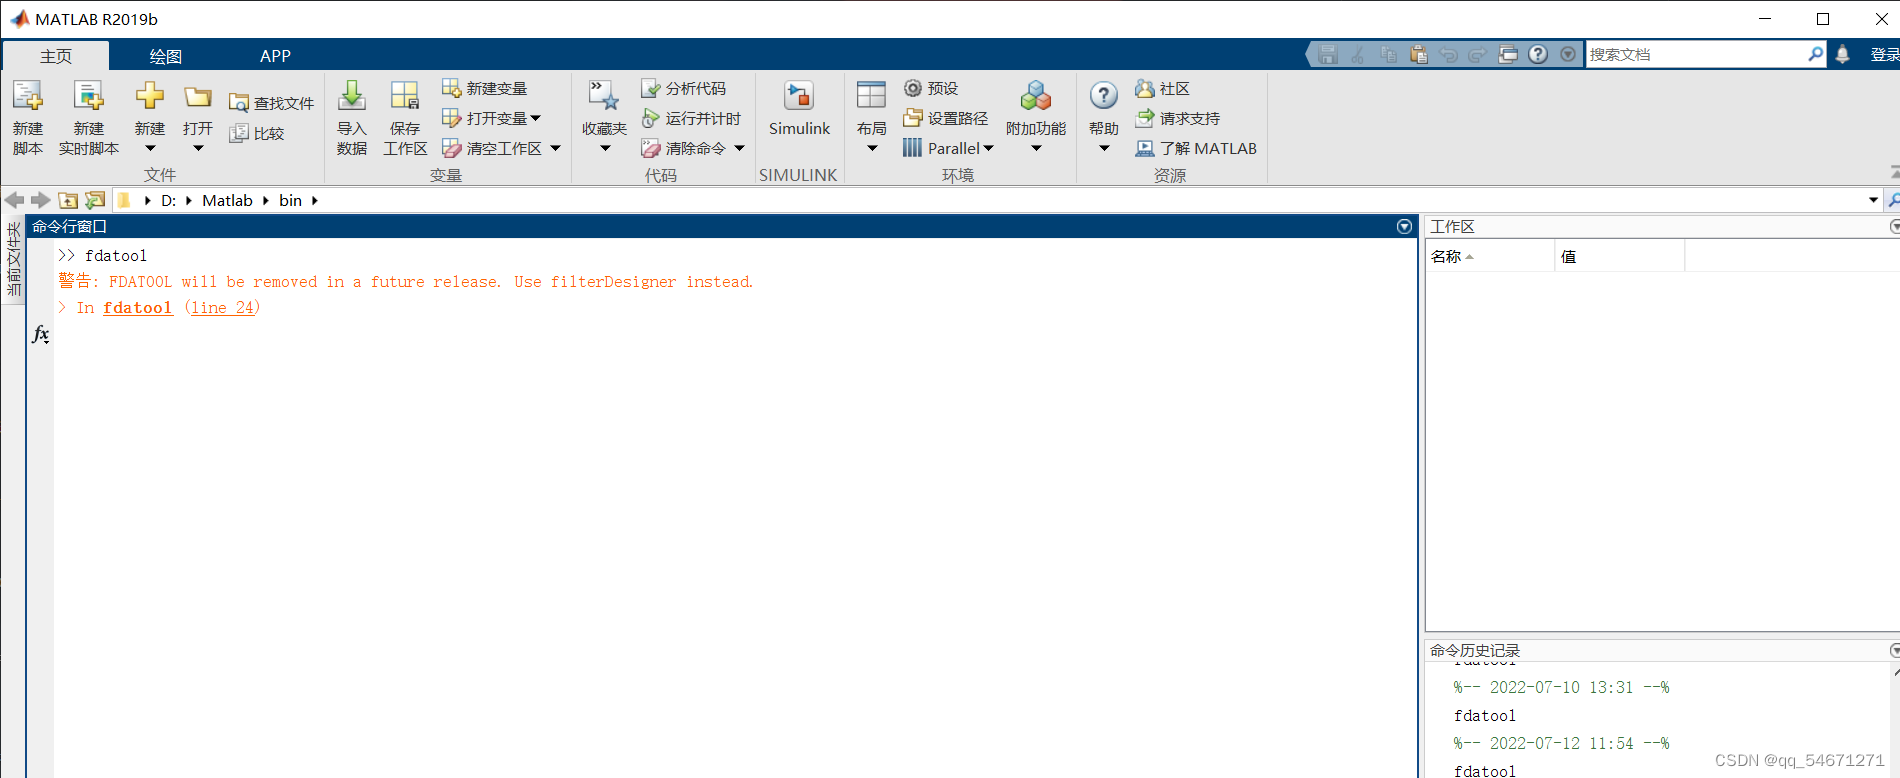The image size is (1900, 778).
Task: Open 预设 (Preferences)
Action: [931, 88]
